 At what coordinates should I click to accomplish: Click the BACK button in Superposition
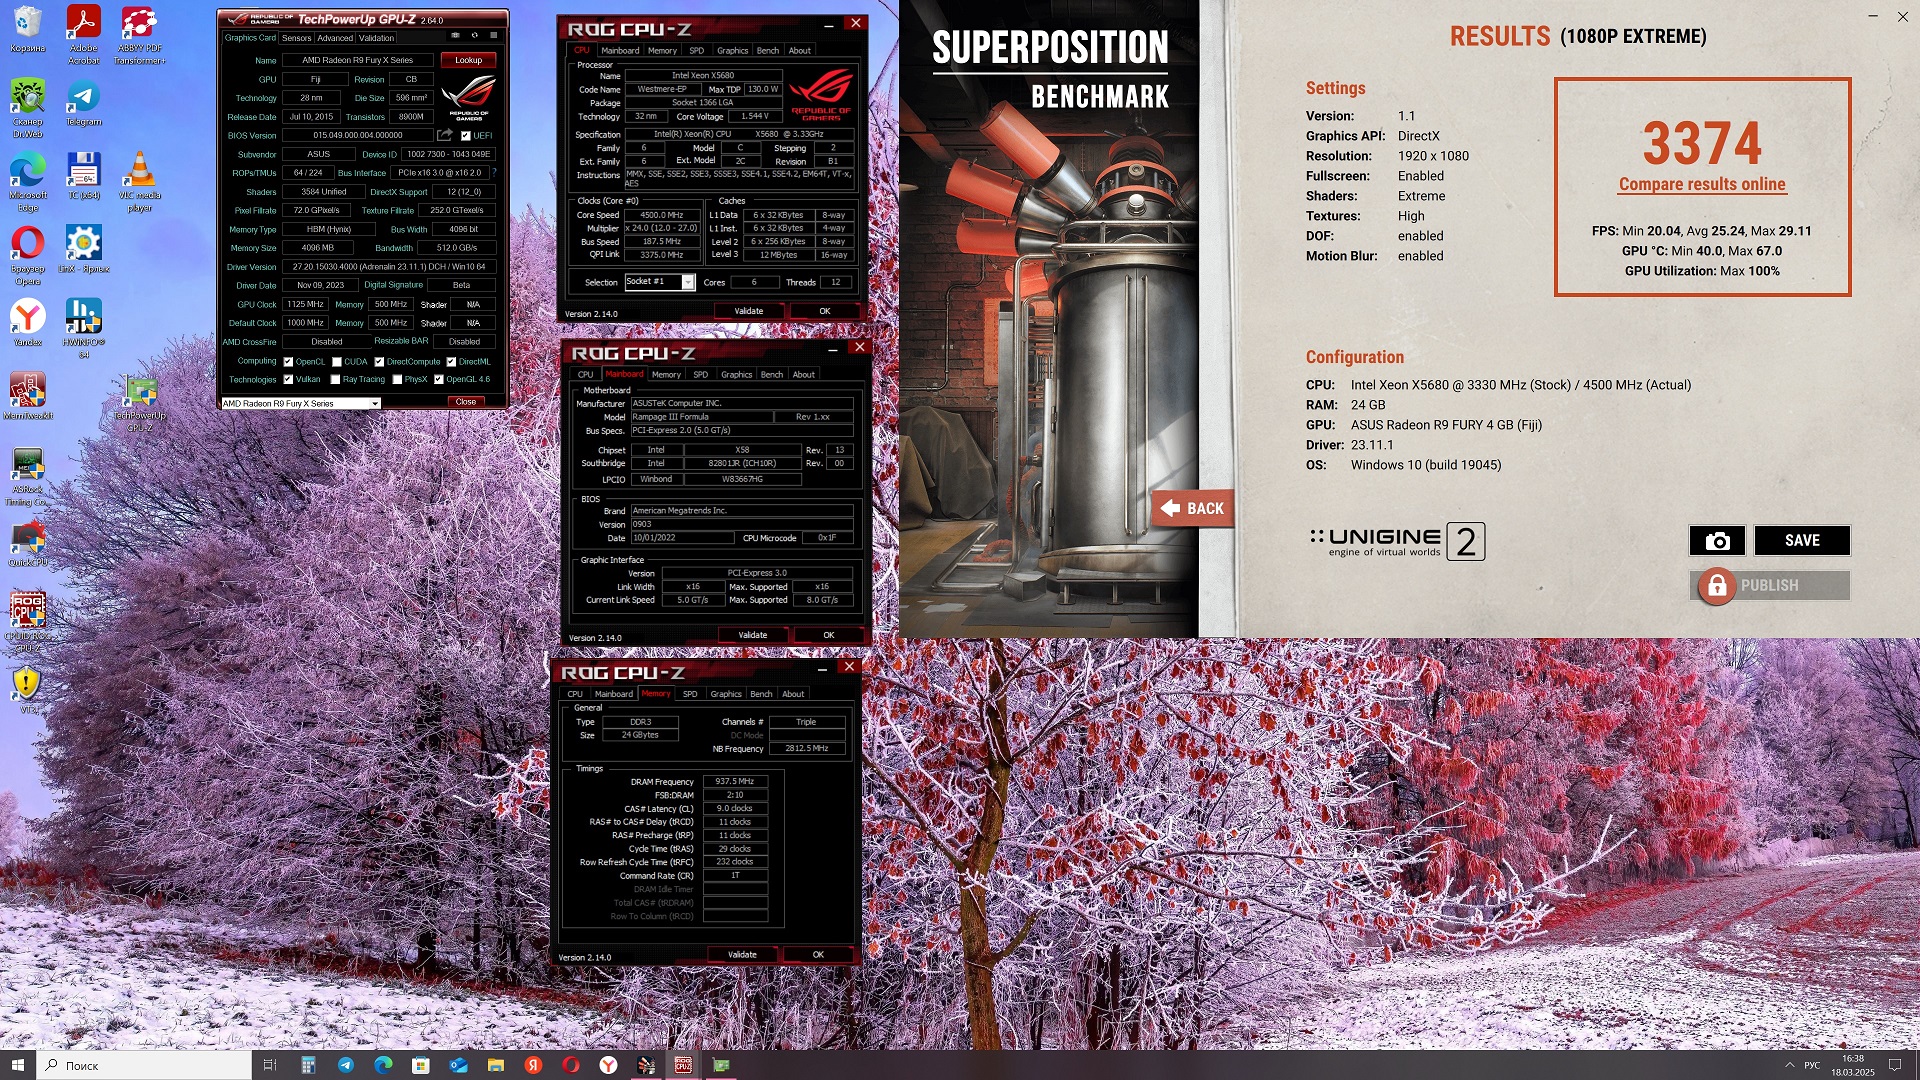pyautogui.click(x=1193, y=508)
